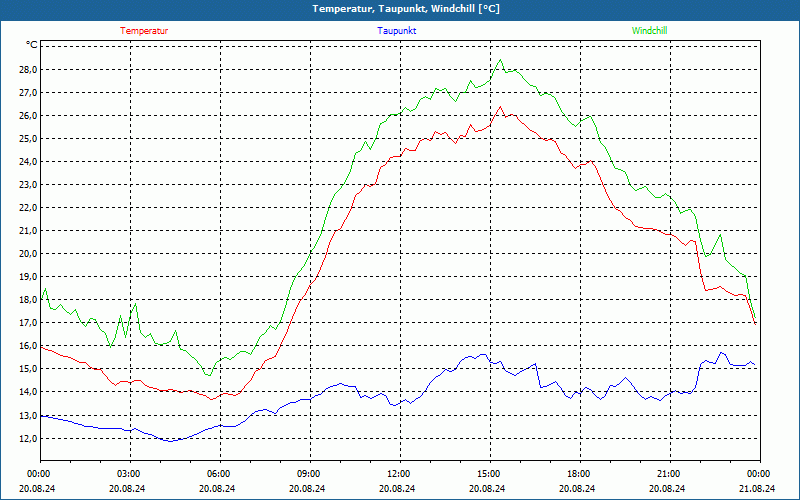Image resolution: width=800 pixels, height=500 pixels.
Task: Click the 21.08.24 date label
Action: tap(757, 488)
